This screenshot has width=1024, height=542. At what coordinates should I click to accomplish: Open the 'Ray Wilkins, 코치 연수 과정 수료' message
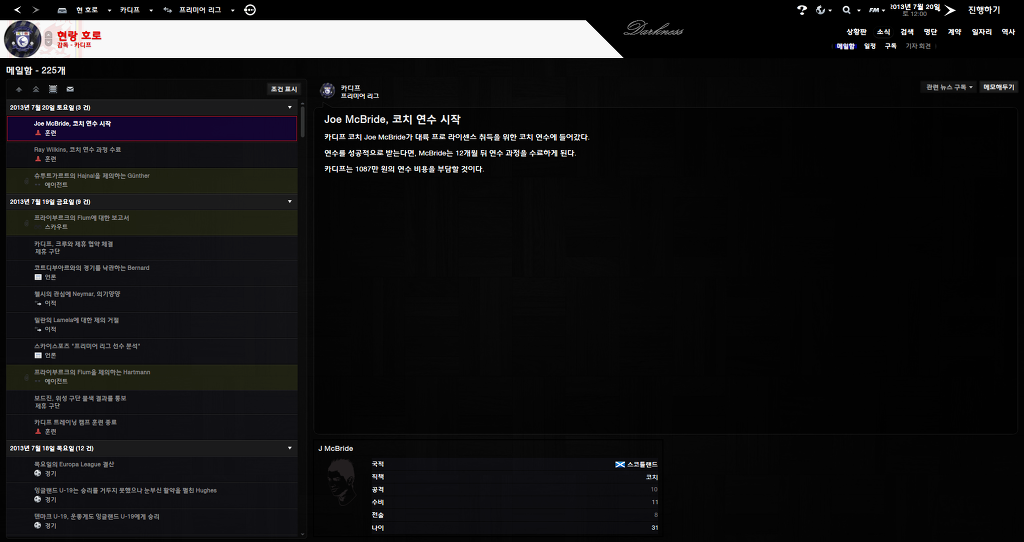(152, 153)
